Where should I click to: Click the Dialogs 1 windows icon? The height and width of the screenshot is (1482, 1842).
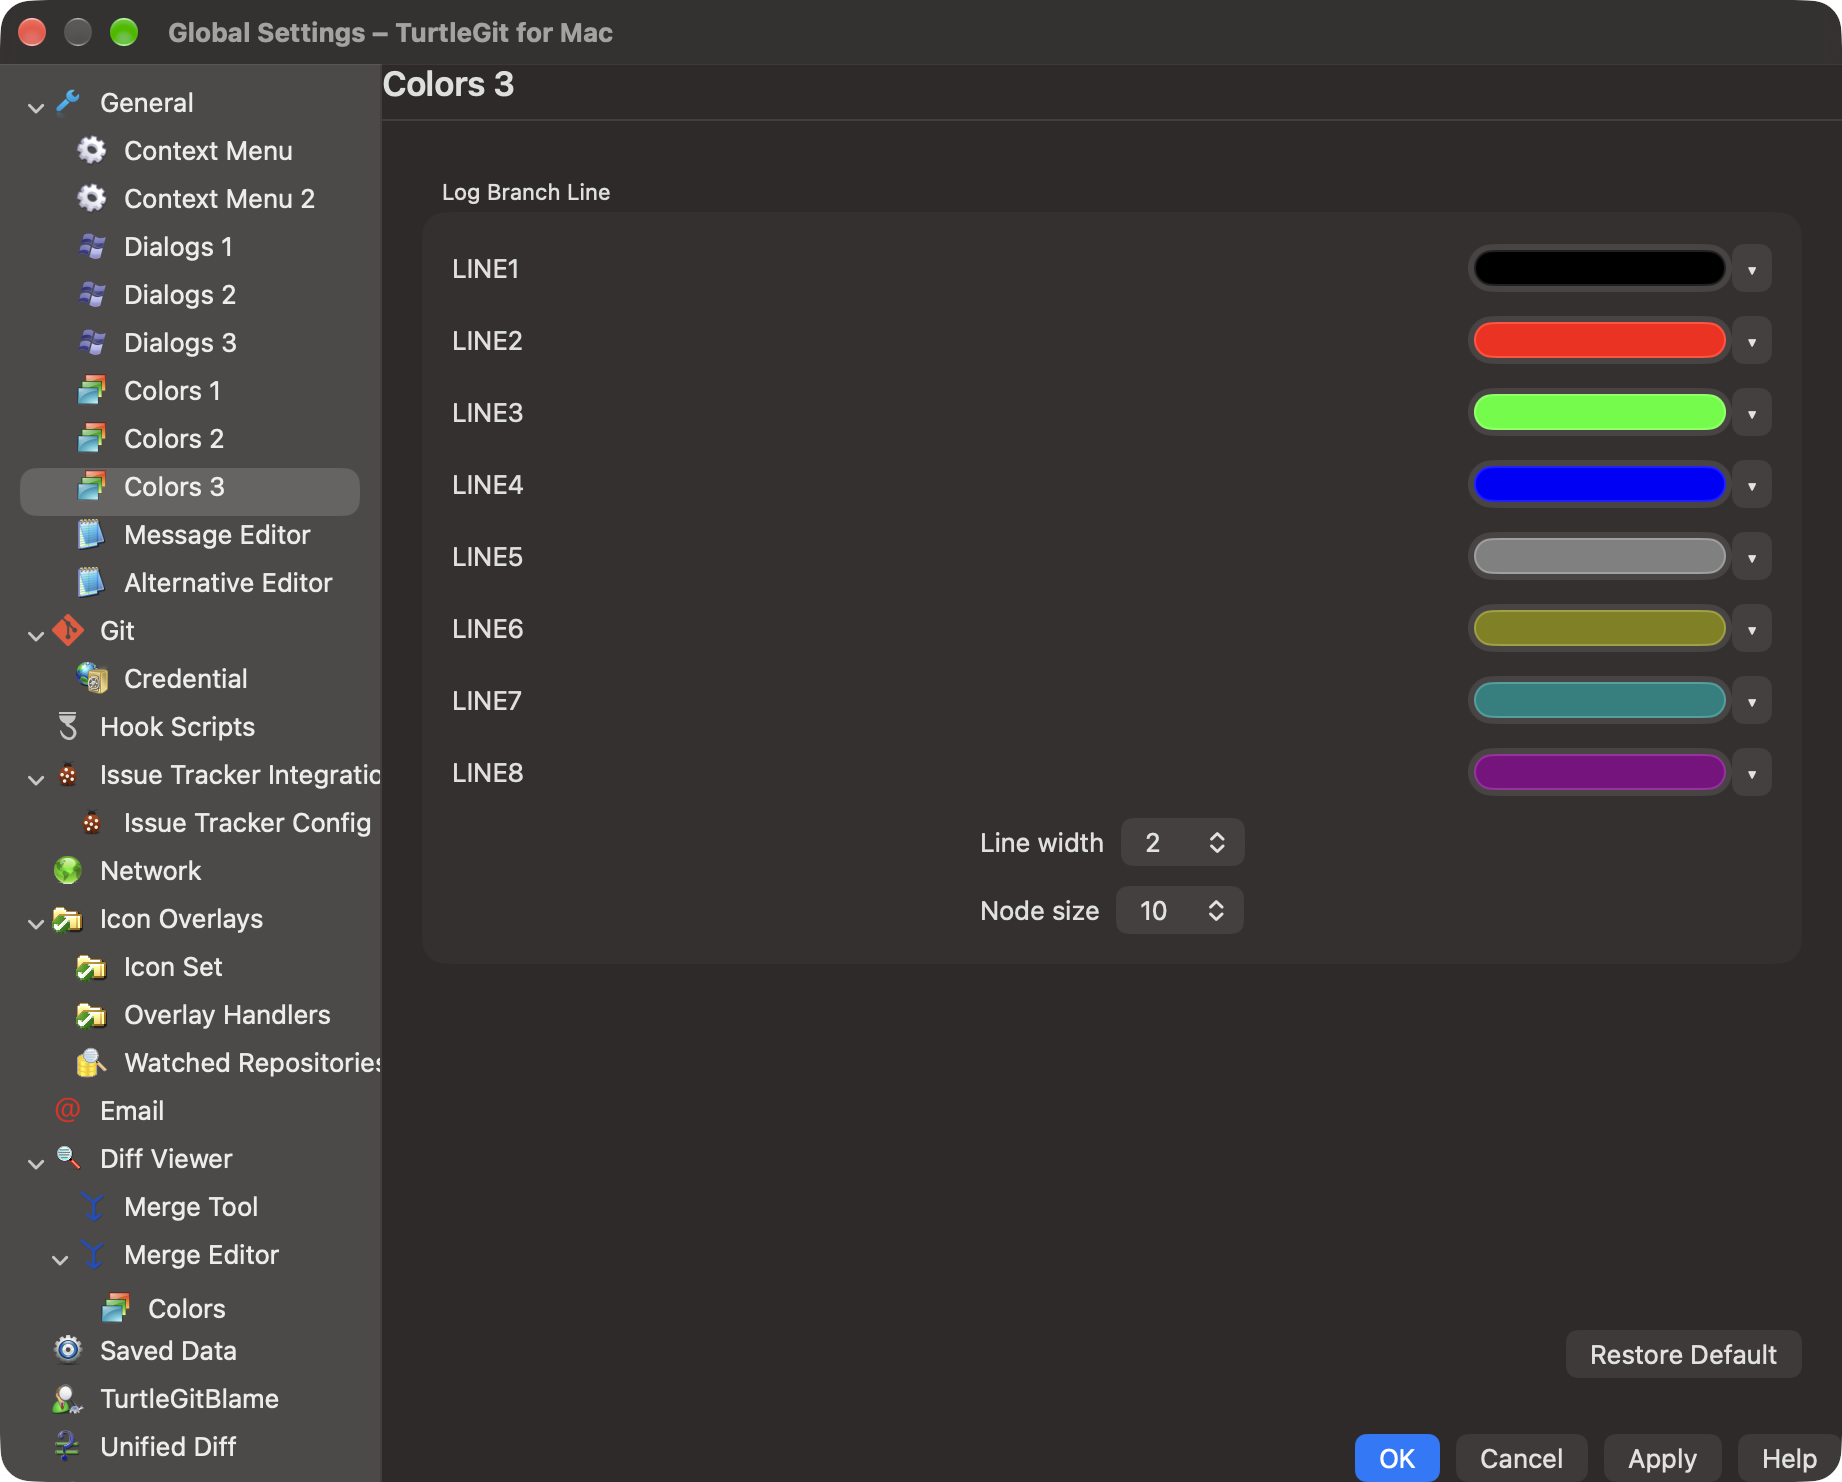tap(92, 246)
